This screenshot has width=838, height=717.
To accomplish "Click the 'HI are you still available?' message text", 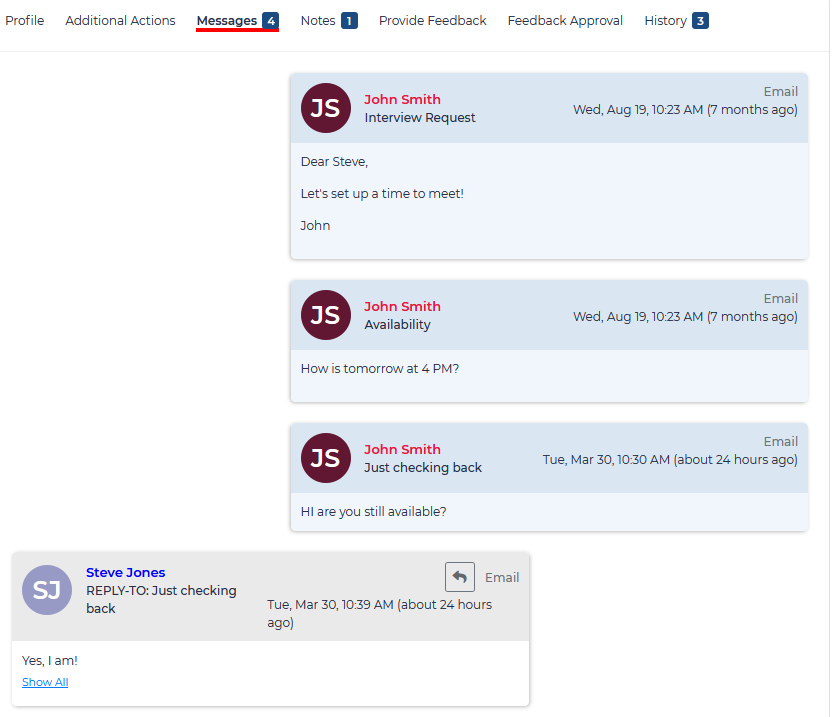I will point(373,511).
